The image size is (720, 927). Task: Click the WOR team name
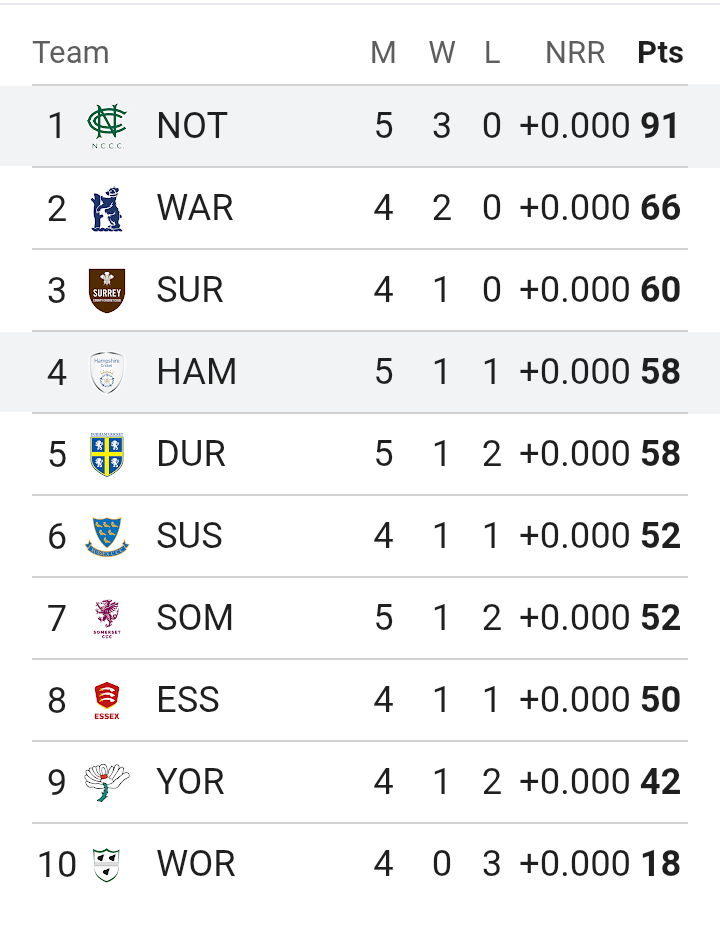[x=196, y=864]
